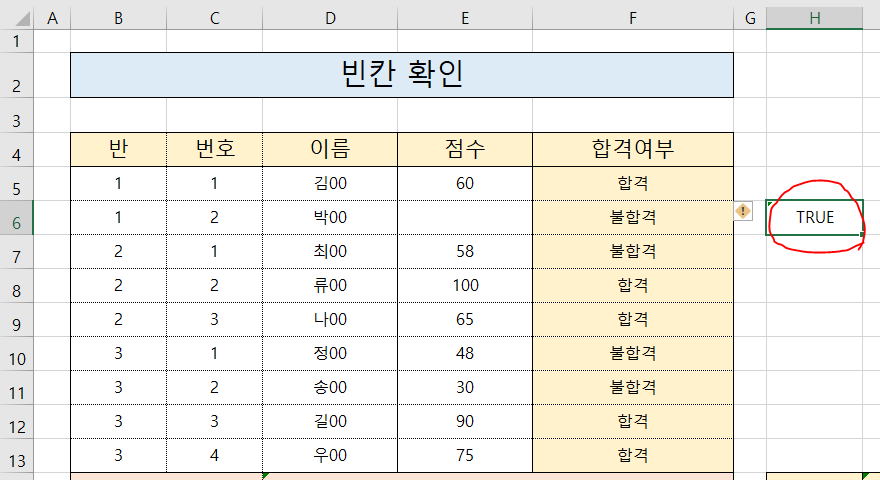880x480 pixels.
Task: Click the name cell '길00'
Action: 330,421
